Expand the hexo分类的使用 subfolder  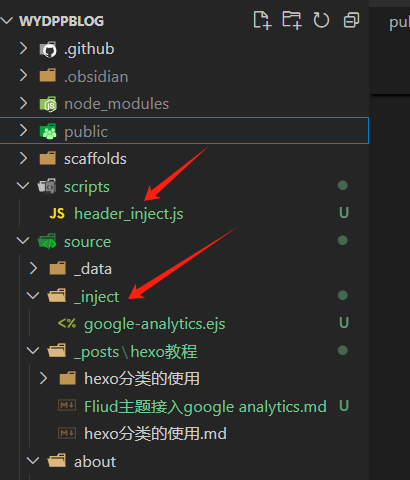tap(43, 378)
